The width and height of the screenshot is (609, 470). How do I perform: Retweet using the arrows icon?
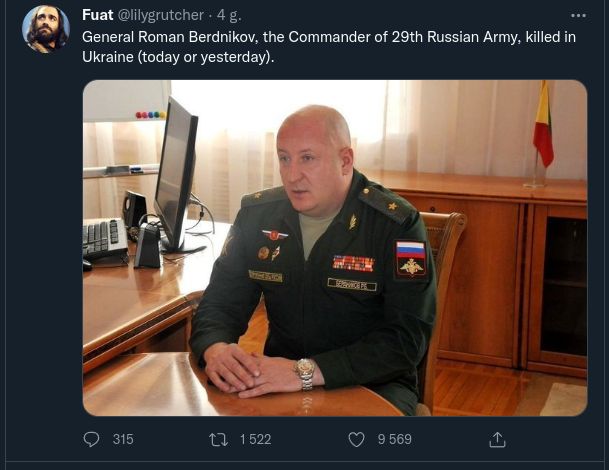218,440
